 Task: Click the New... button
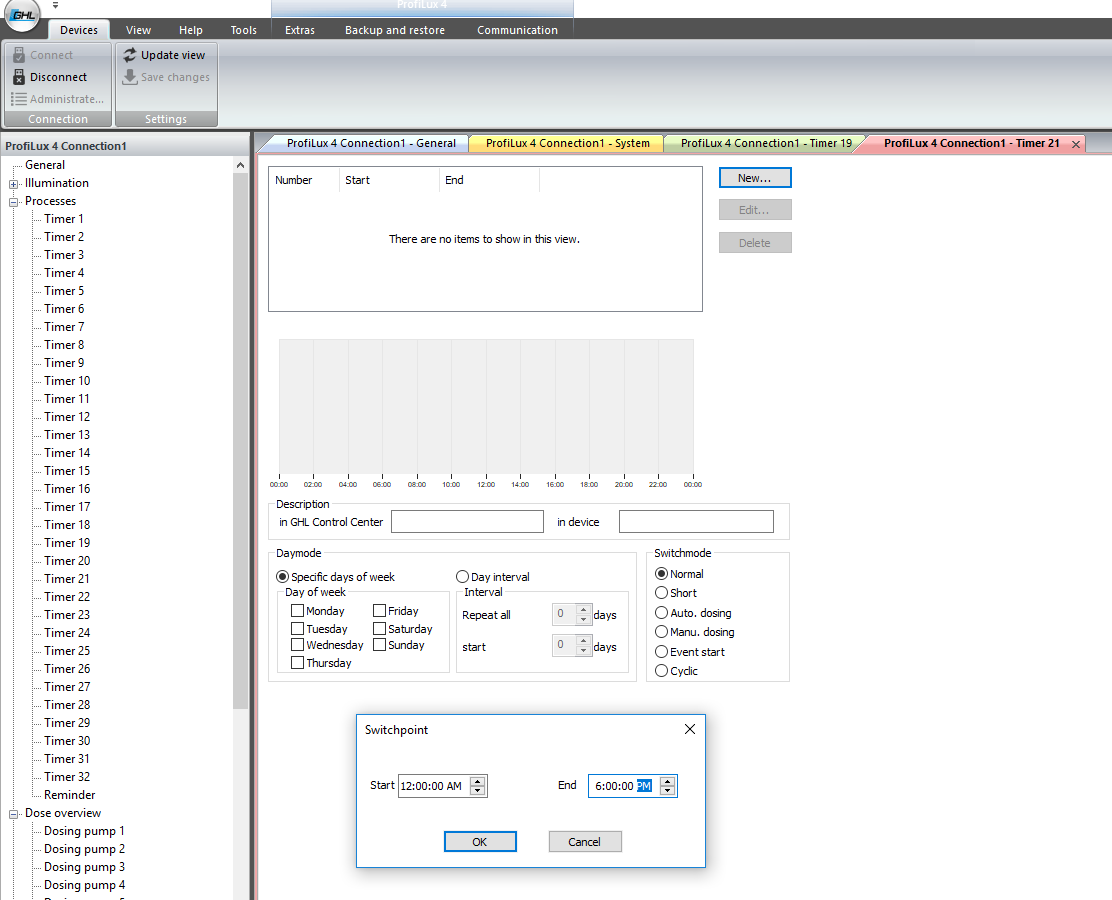coord(755,178)
